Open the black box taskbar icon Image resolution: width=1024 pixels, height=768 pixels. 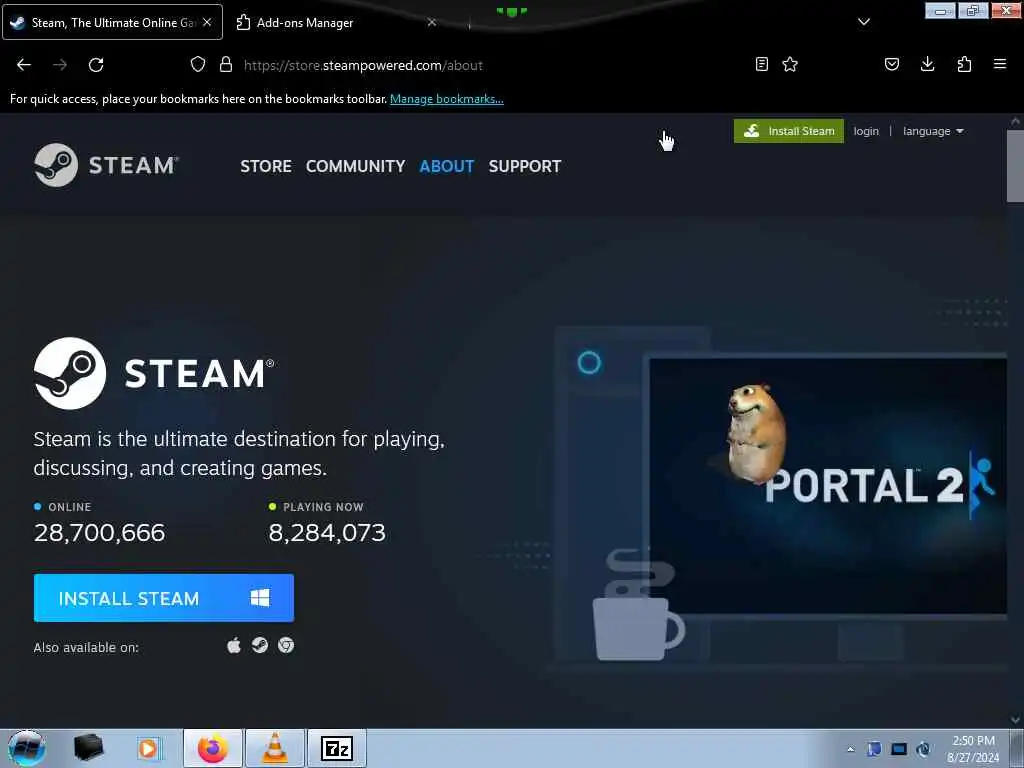[x=88, y=748]
